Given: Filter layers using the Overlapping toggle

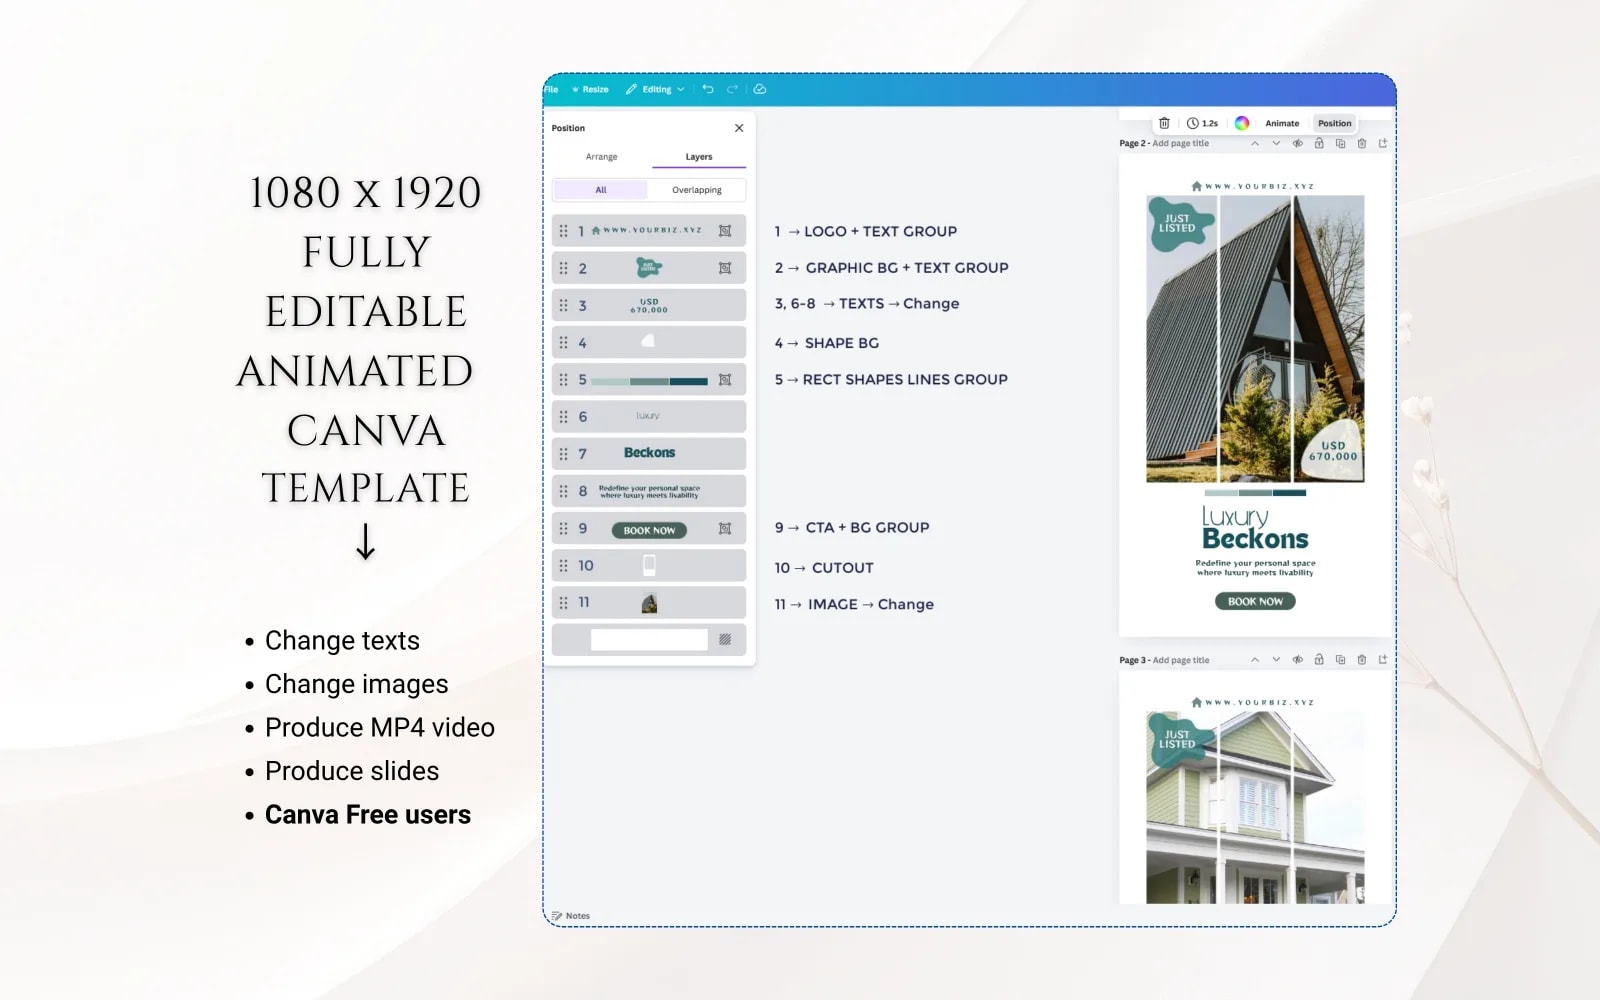Looking at the screenshot, I should 697,190.
